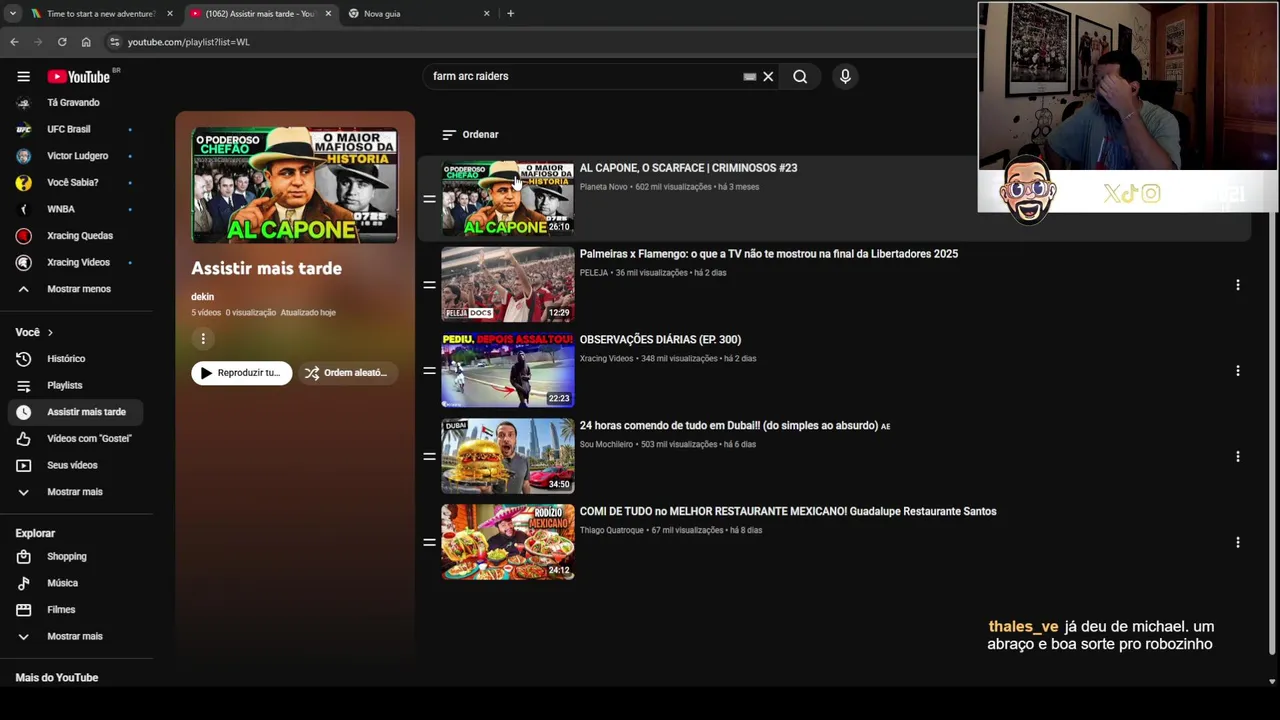Open the WNBA channel
This screenshot has width=1280, height=720.
coord(60,209)
